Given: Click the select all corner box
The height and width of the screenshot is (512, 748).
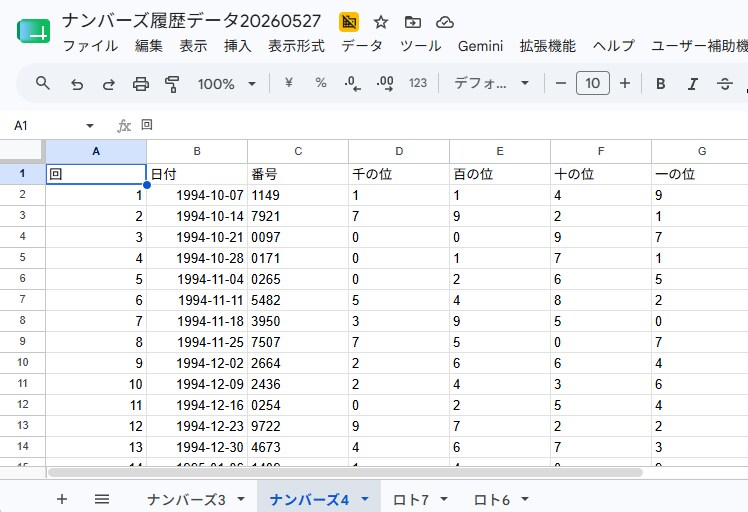Looking at the screenshot, I should click(x=22, y=151).
